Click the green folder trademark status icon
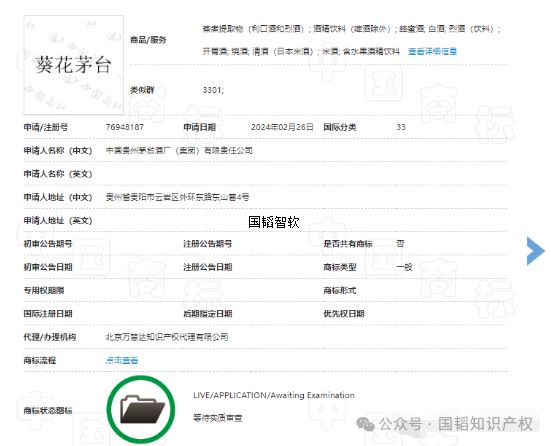The image size is (551, 446). [141, 409]
